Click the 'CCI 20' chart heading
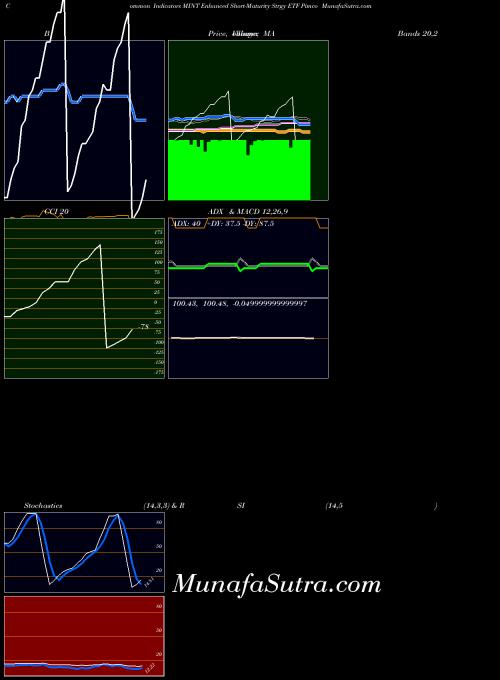Image resolution: width=500 pixels, height=680 pixels. coord(56,212)
